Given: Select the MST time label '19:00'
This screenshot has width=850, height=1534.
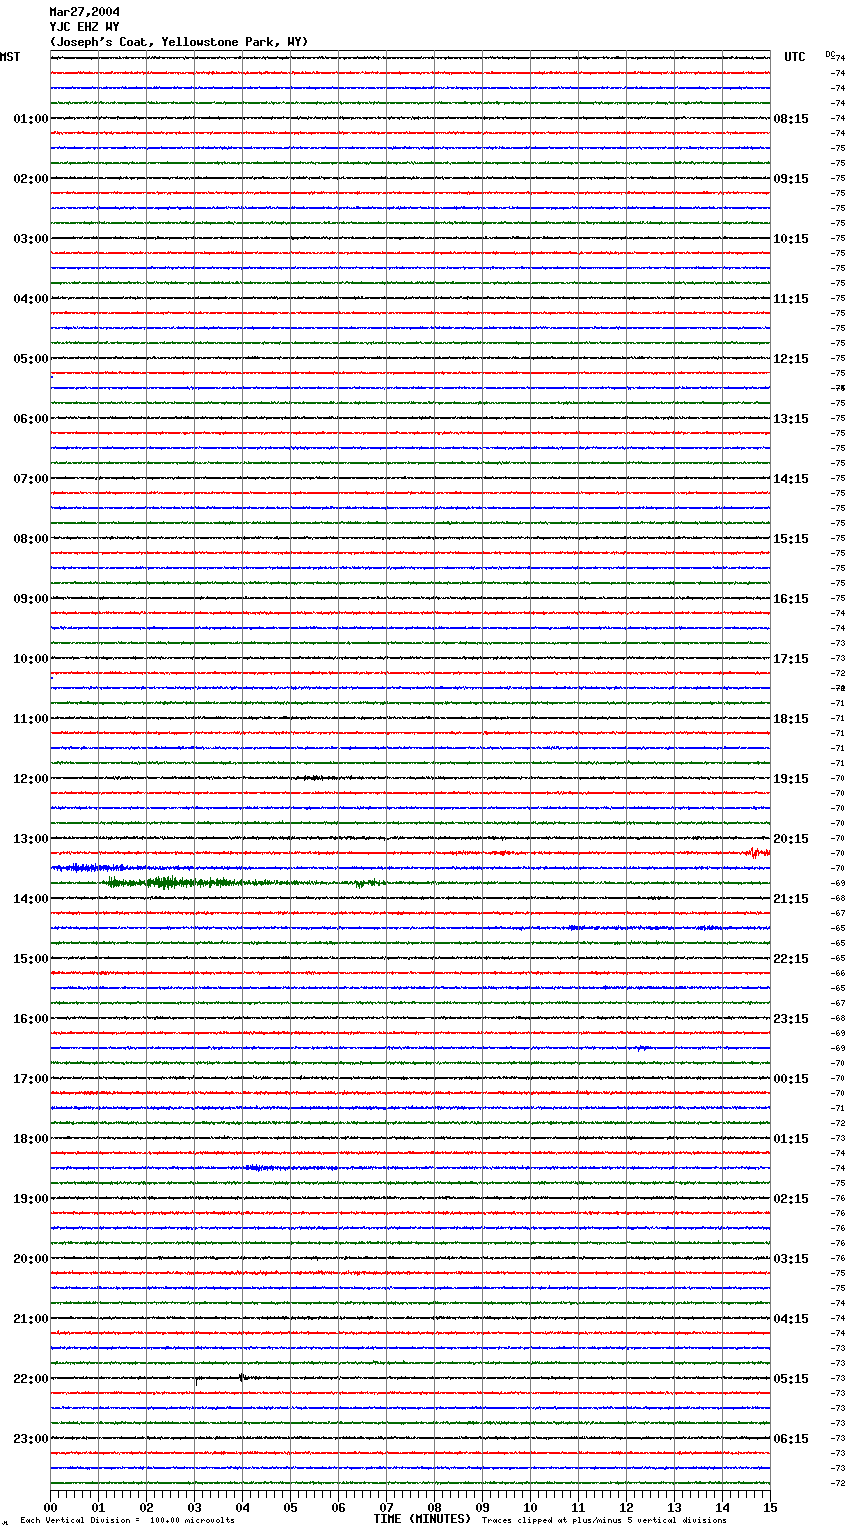Looking at the screenshot, I should click(31, 1199).
